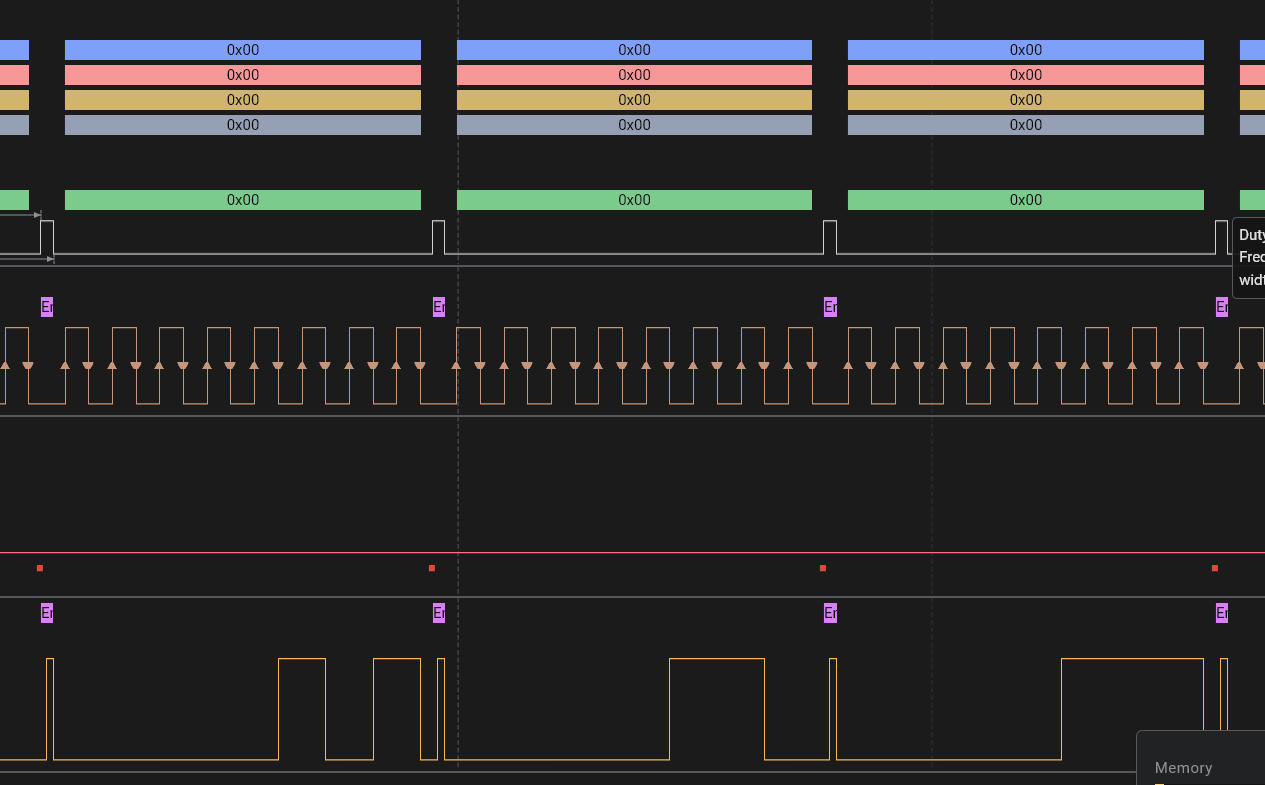
Task: Click the leftmost purple Er marker above the clock waveform
Action: (46, 307)
